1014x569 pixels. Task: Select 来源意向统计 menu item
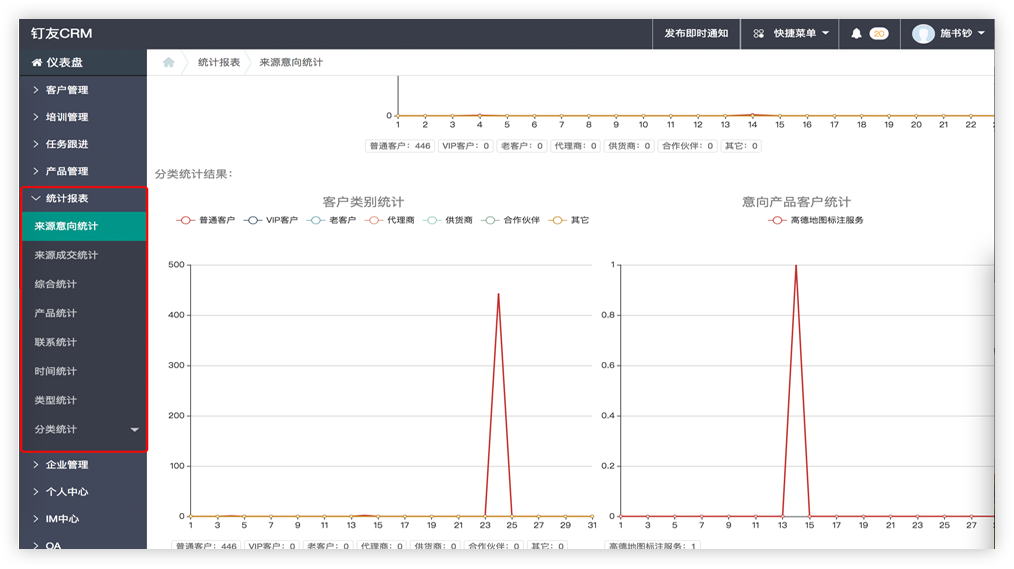pyautogui.click(x=84, y=226)
